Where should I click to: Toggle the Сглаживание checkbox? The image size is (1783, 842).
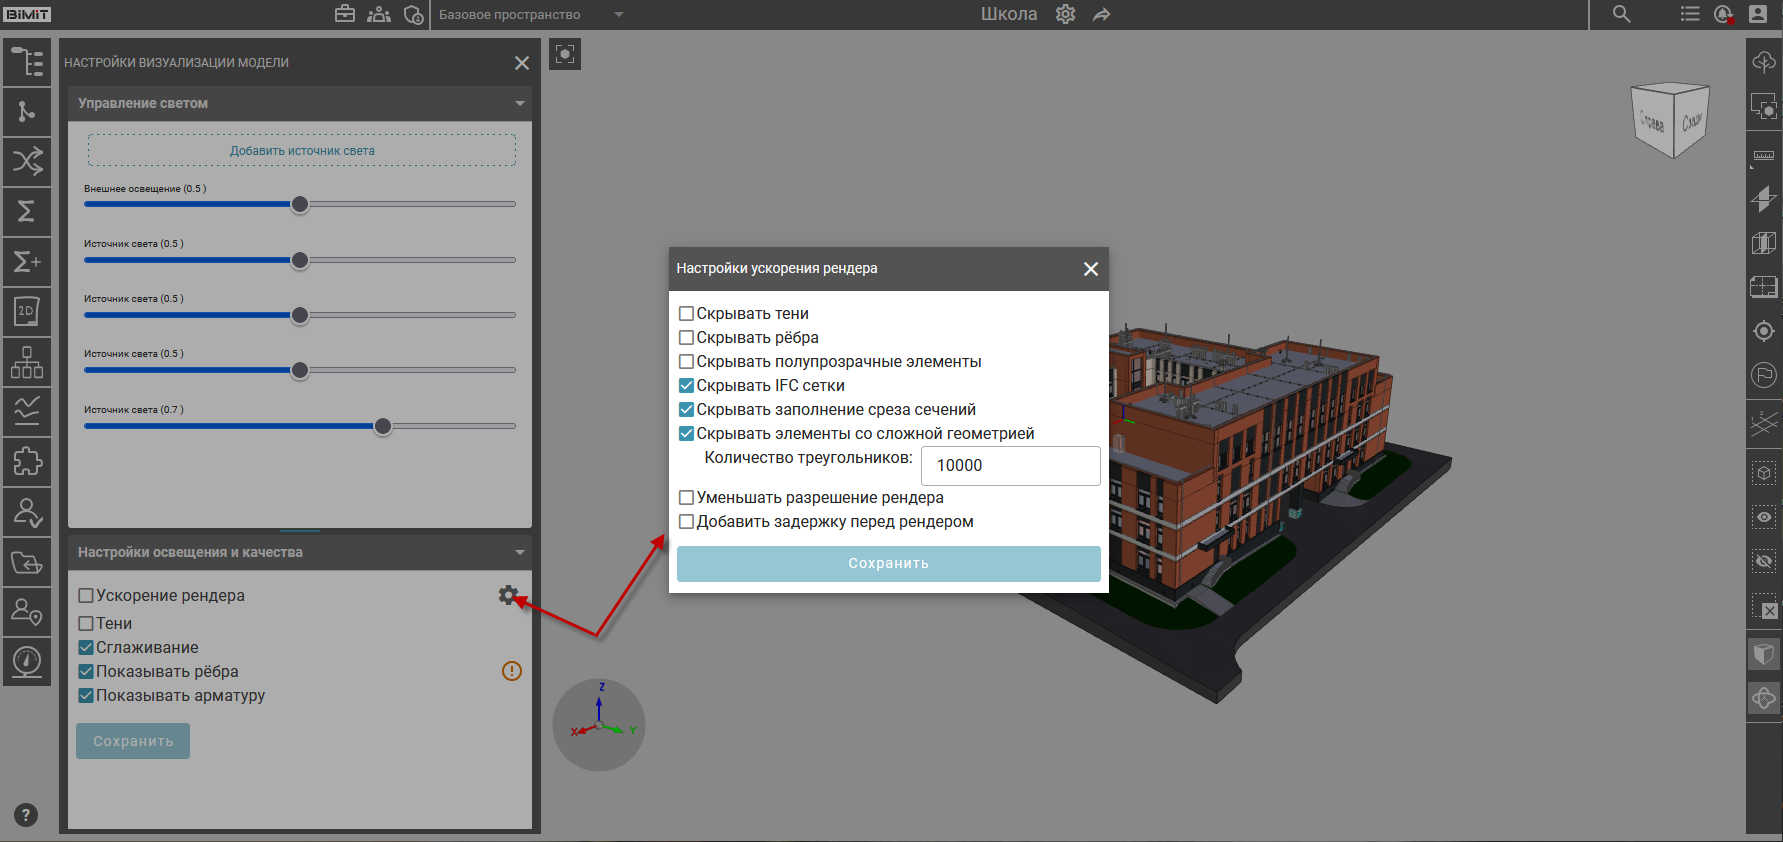pyautogui.click(x=86, y=648)
